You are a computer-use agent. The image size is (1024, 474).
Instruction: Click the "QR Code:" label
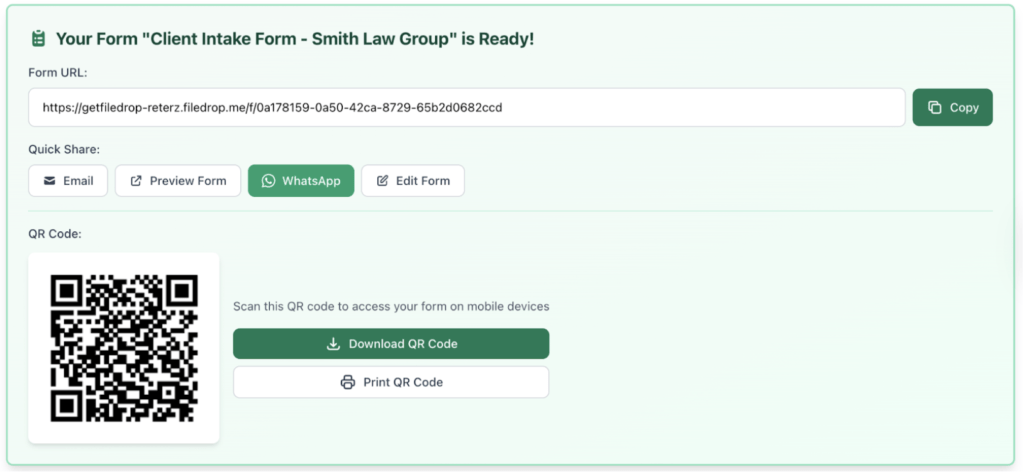coord(55,234)
